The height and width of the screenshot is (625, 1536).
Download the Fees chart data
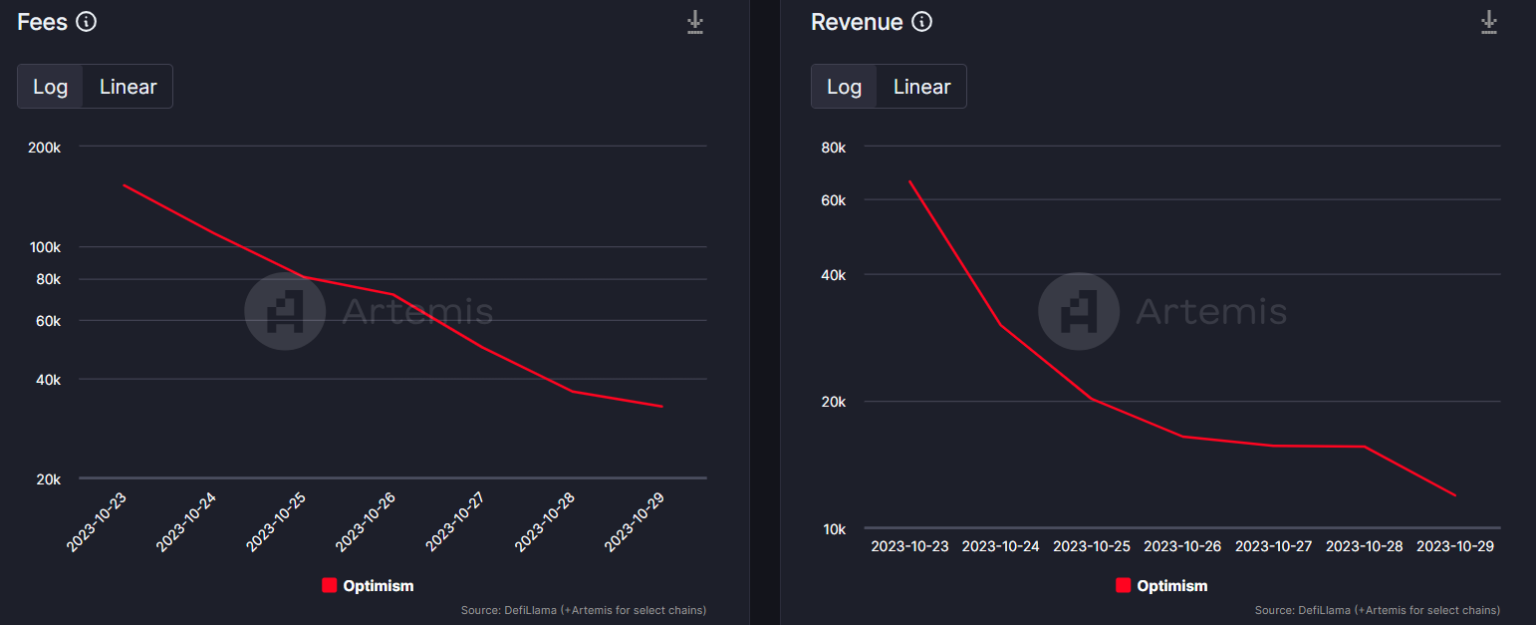coord(695,22)
